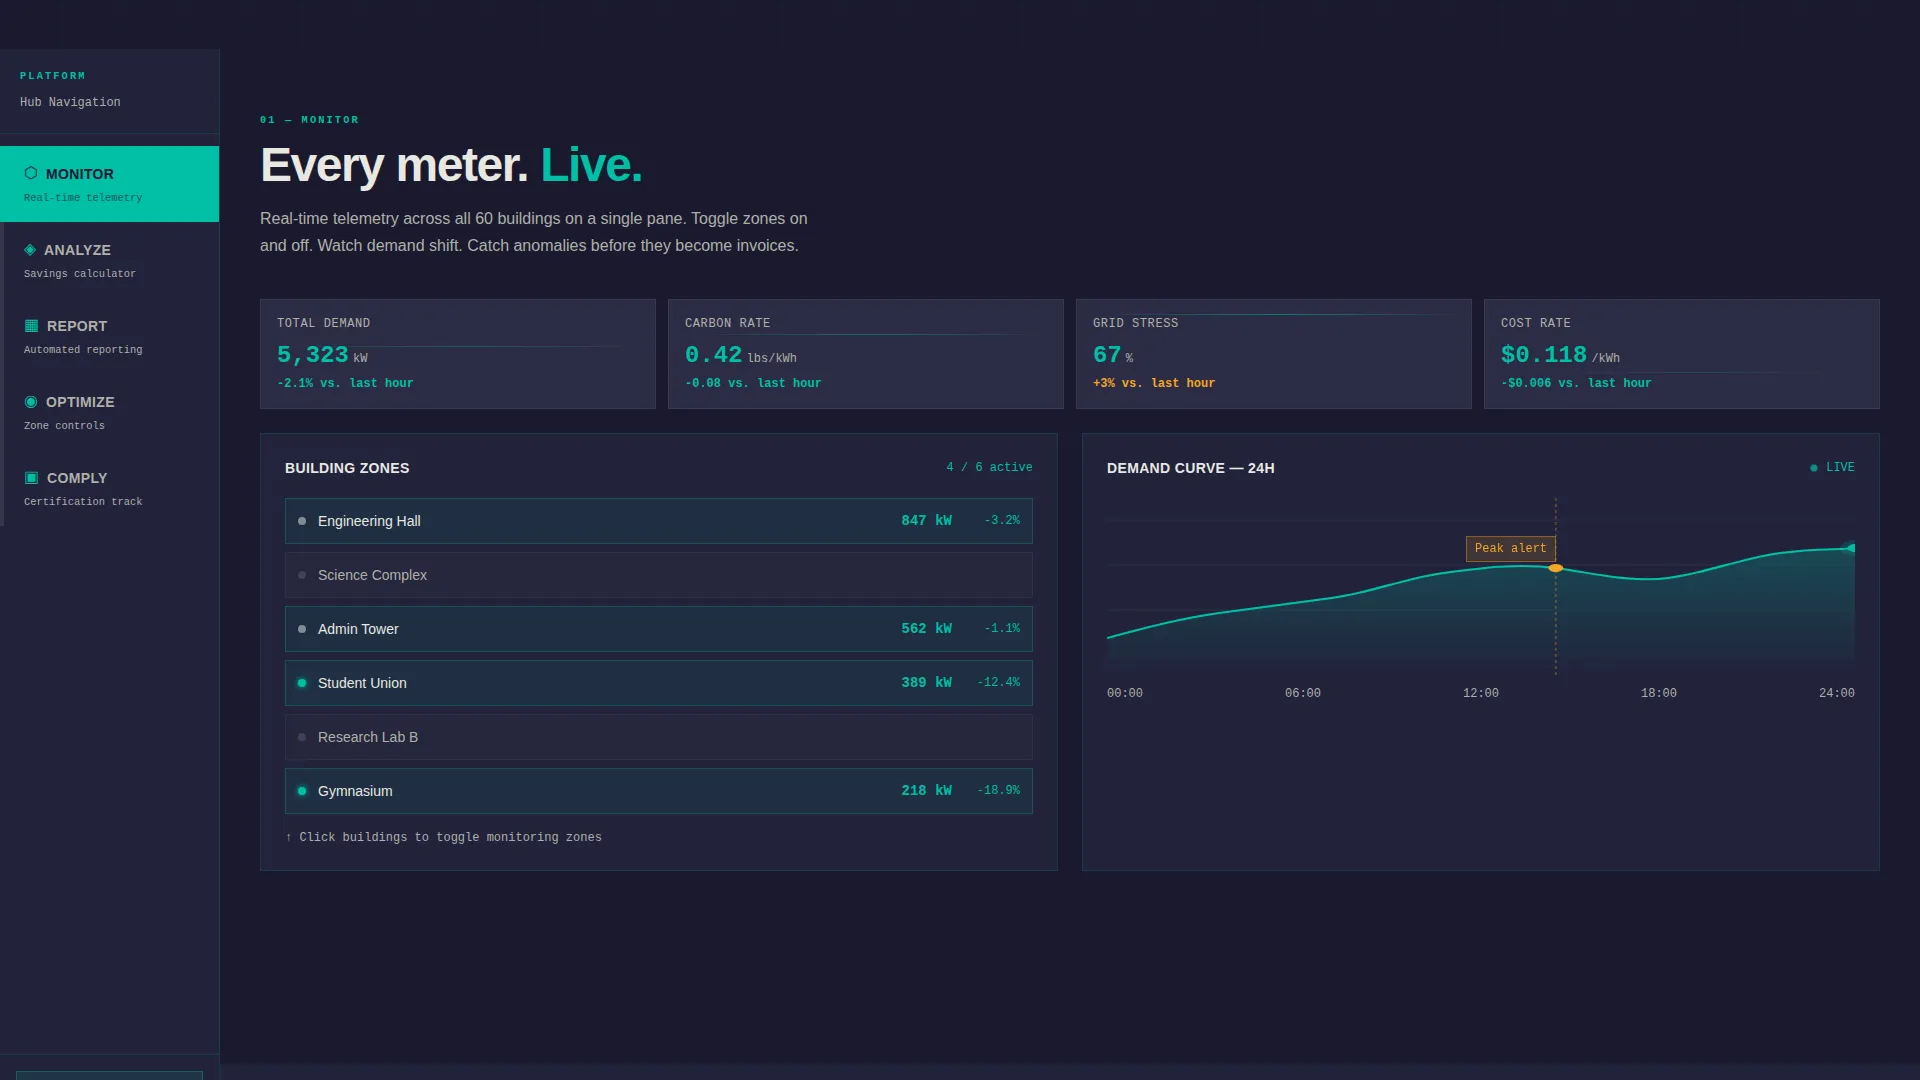1920x1080 pixels.
Task: Click the 'DEMAND CURVE — 24H' heading
Action: (x=1190, y=468)
